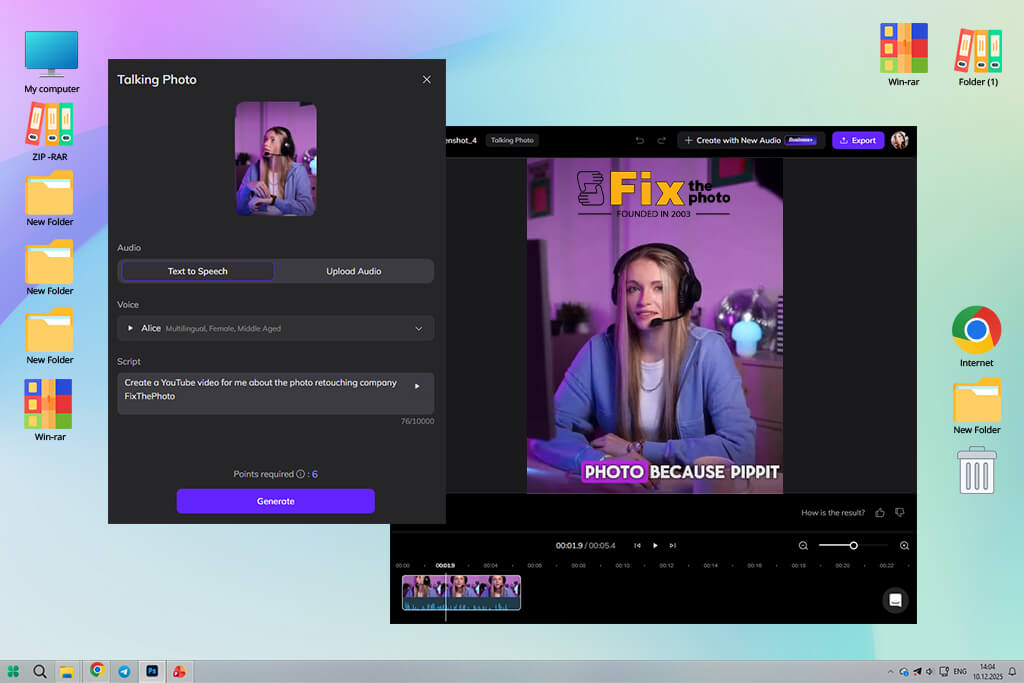1024x683 pixels.
Task: Open Chrome from the taskbar
Action: 97,671
